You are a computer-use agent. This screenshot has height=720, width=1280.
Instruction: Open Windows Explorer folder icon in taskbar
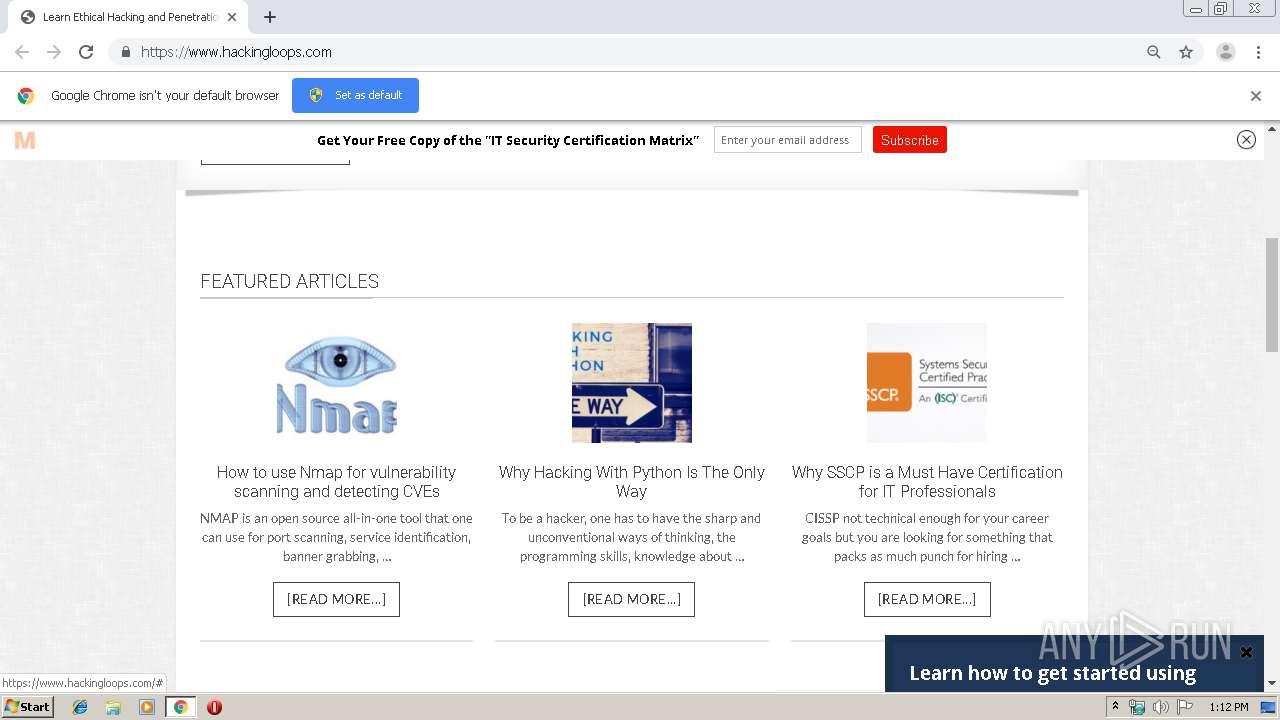click(x=113, y=707)
